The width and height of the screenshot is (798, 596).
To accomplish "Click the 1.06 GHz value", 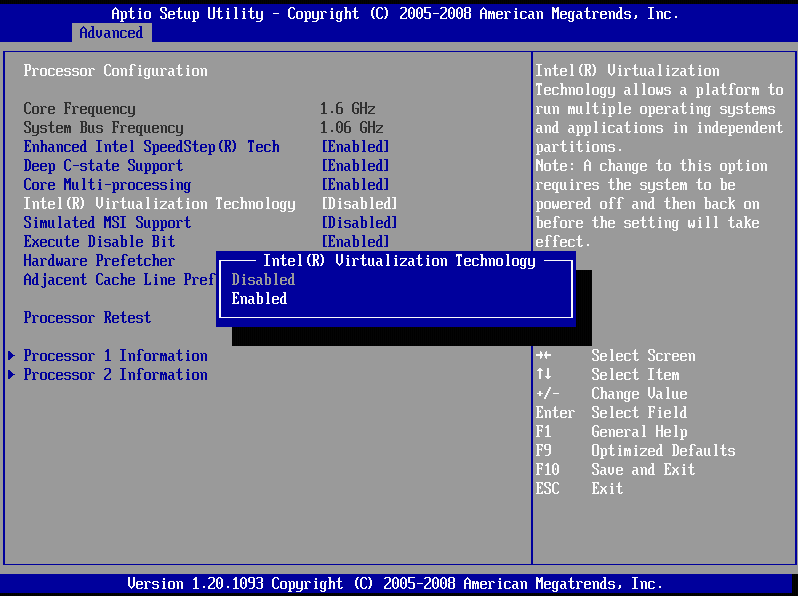I will coord(352,128).
